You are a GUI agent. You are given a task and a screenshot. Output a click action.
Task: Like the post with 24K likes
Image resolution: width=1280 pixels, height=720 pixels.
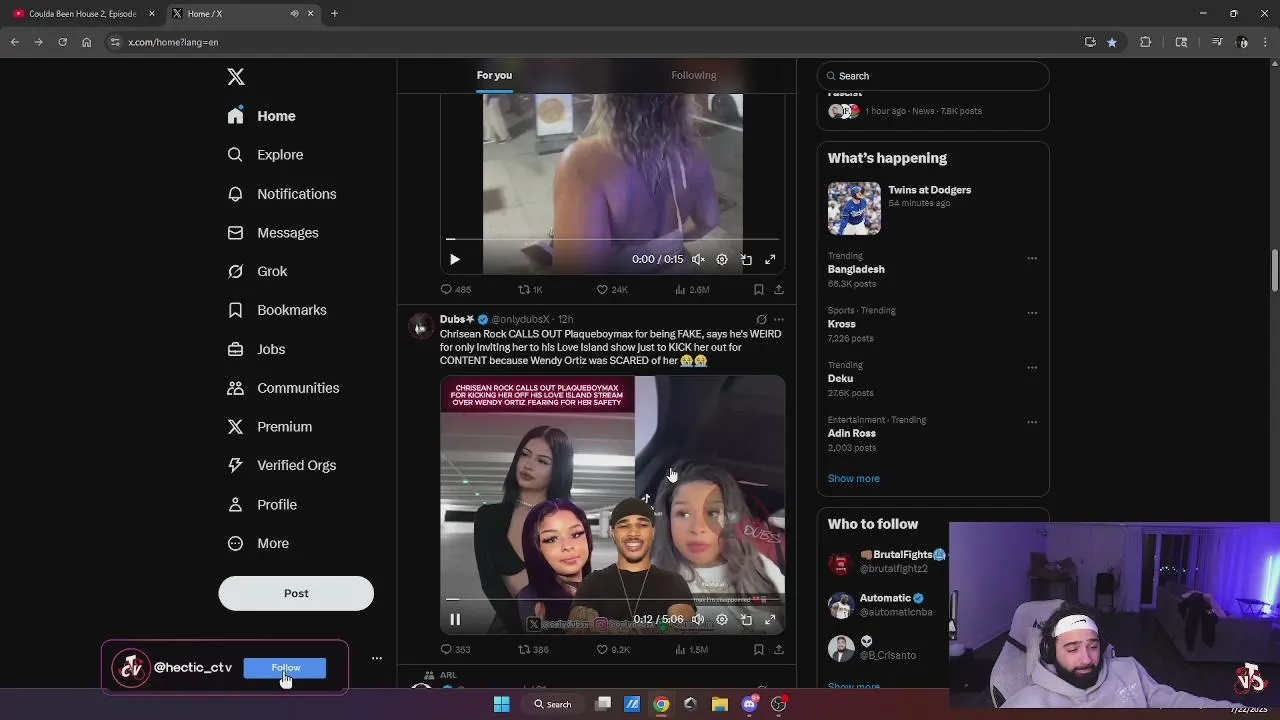point(612,290)
